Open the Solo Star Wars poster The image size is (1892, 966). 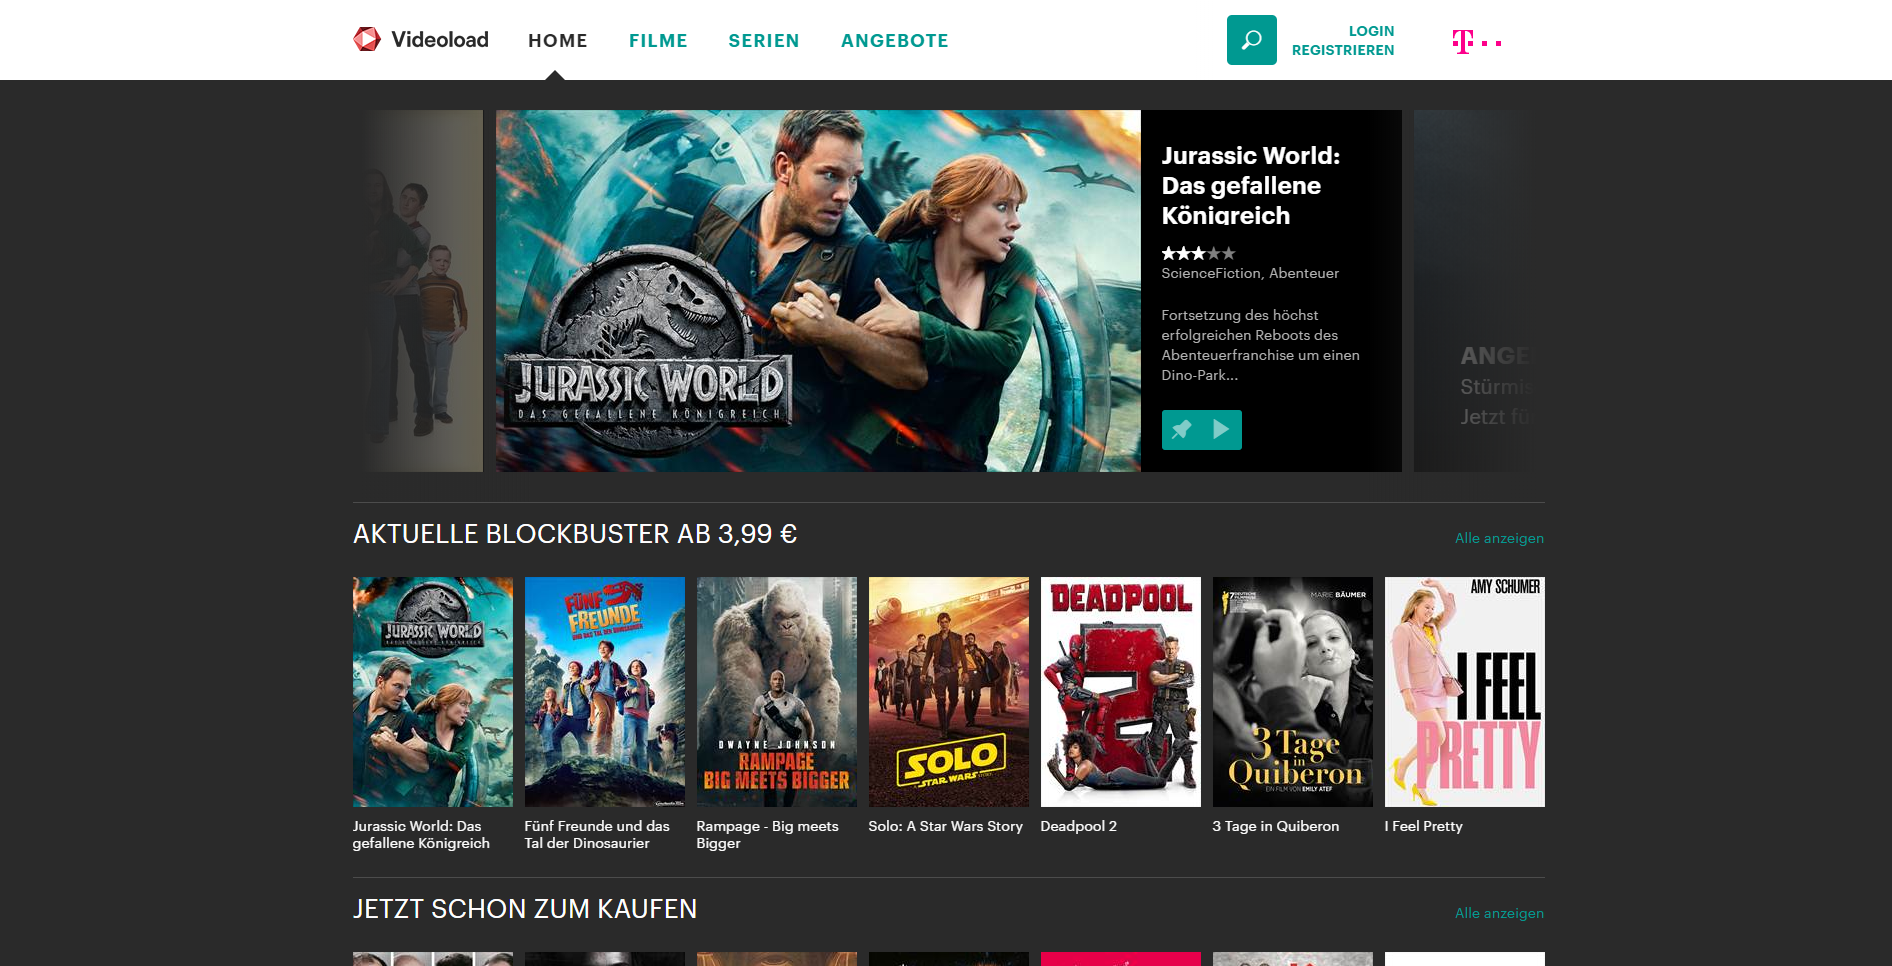pos(949,692)
